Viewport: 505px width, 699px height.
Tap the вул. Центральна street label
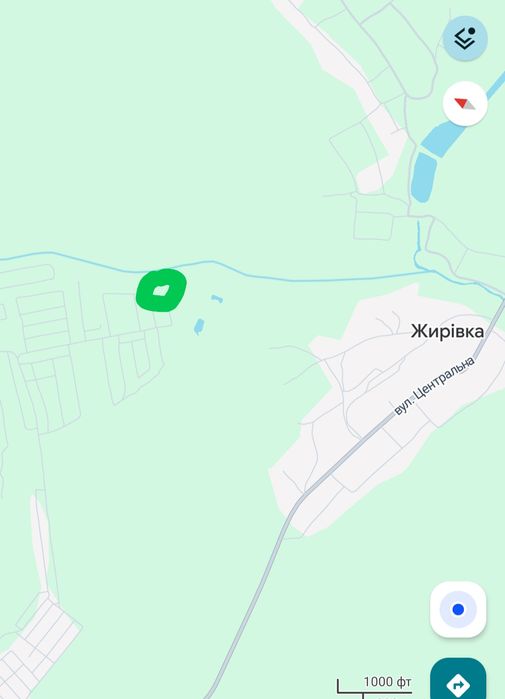coord(435,386)
